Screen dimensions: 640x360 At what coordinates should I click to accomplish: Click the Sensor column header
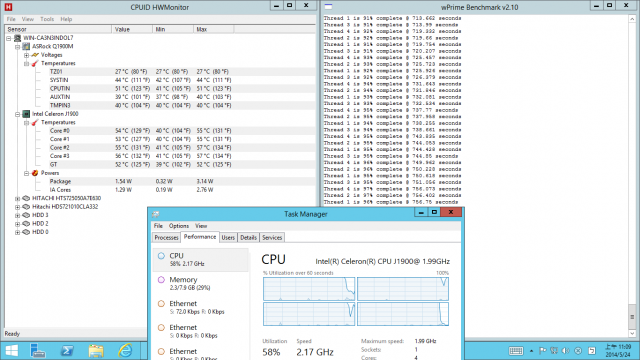click(x=58, y=29)
